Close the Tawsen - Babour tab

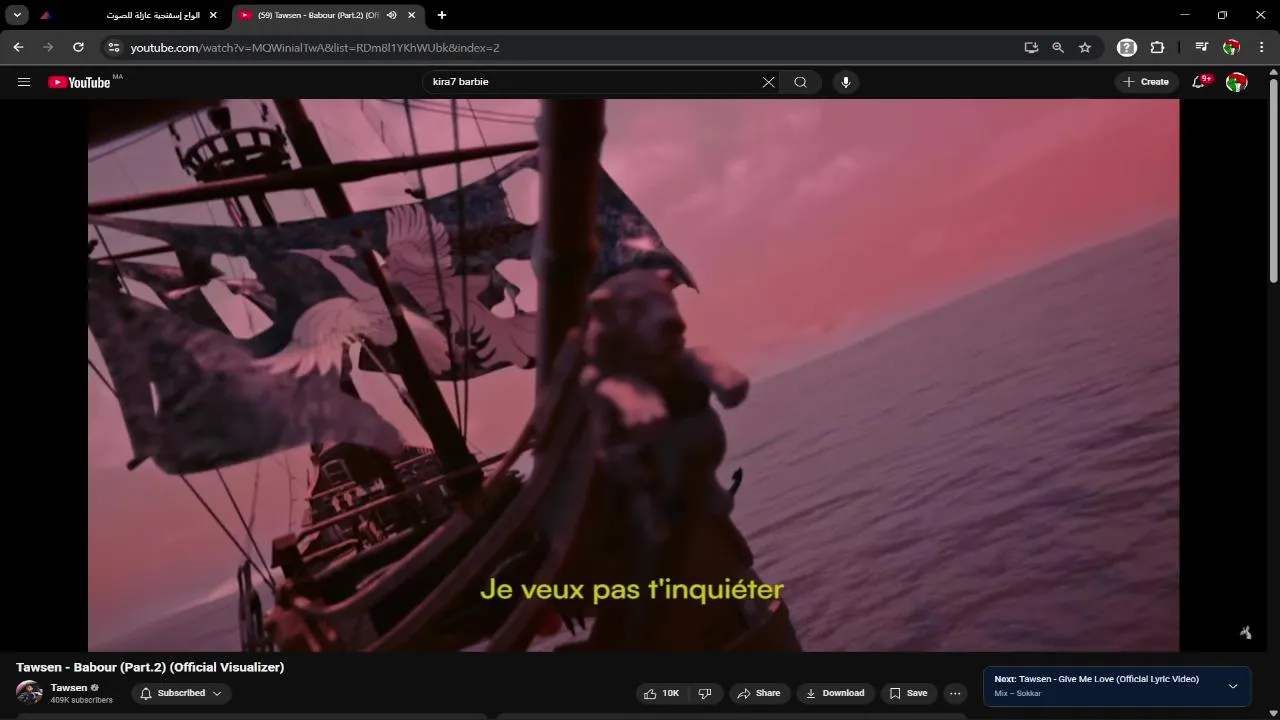pos(411,15)
